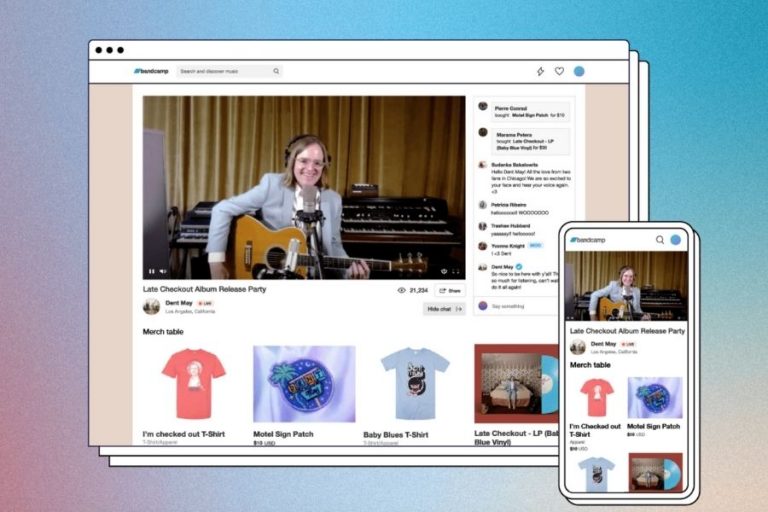The width and height of the screenshot is (768, 512).
Task: Open the Baby Blues T-Shirt product image
Action: click(415, 384)
